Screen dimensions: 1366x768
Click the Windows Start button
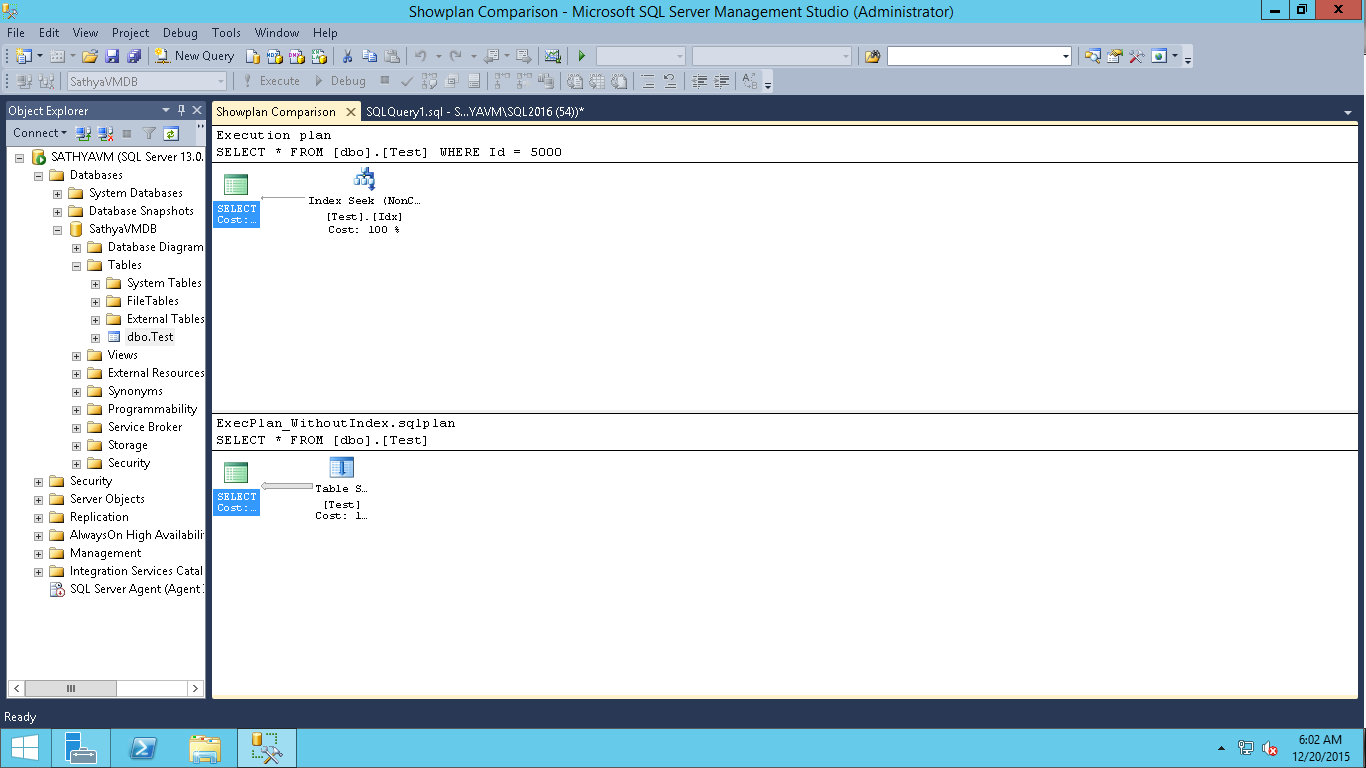[24, 748]
